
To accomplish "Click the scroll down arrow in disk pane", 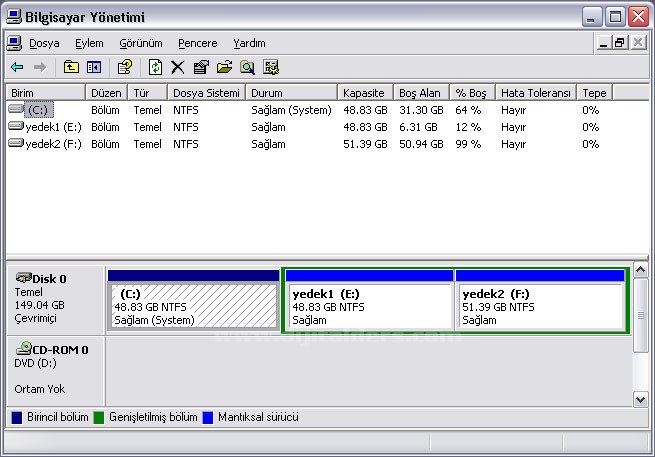I will [641, 399].
